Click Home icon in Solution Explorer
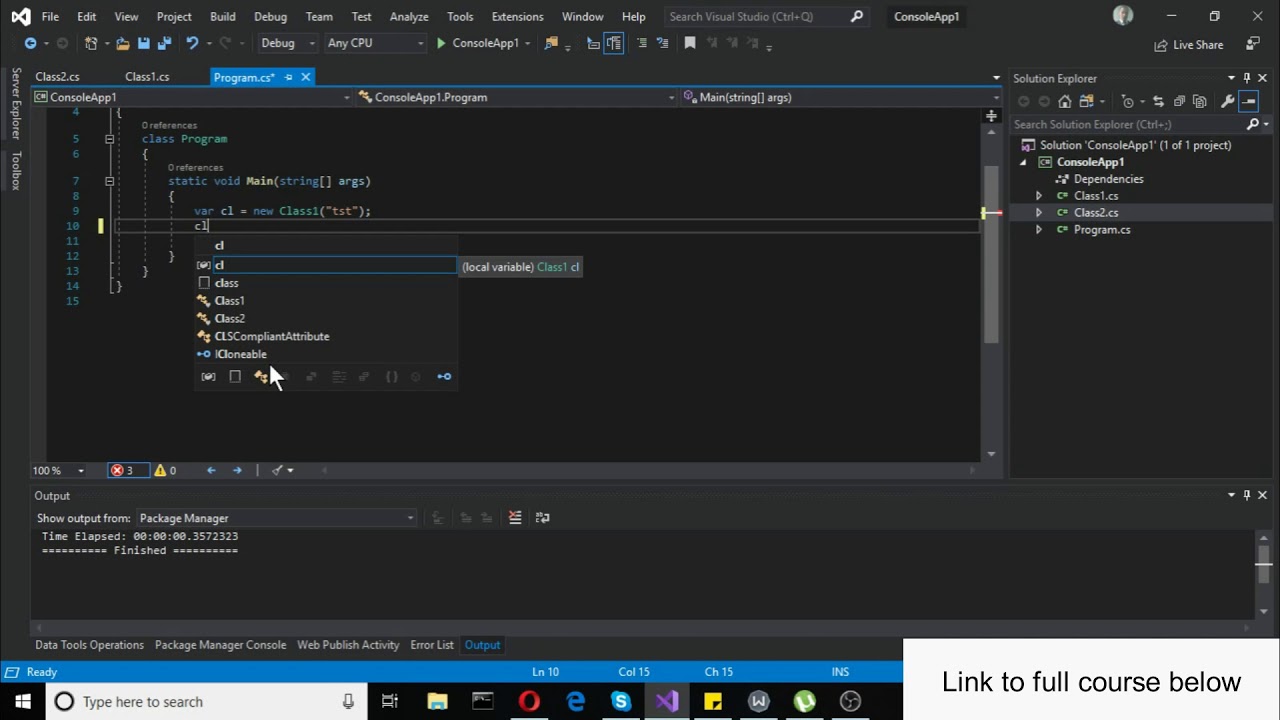 1065,101
